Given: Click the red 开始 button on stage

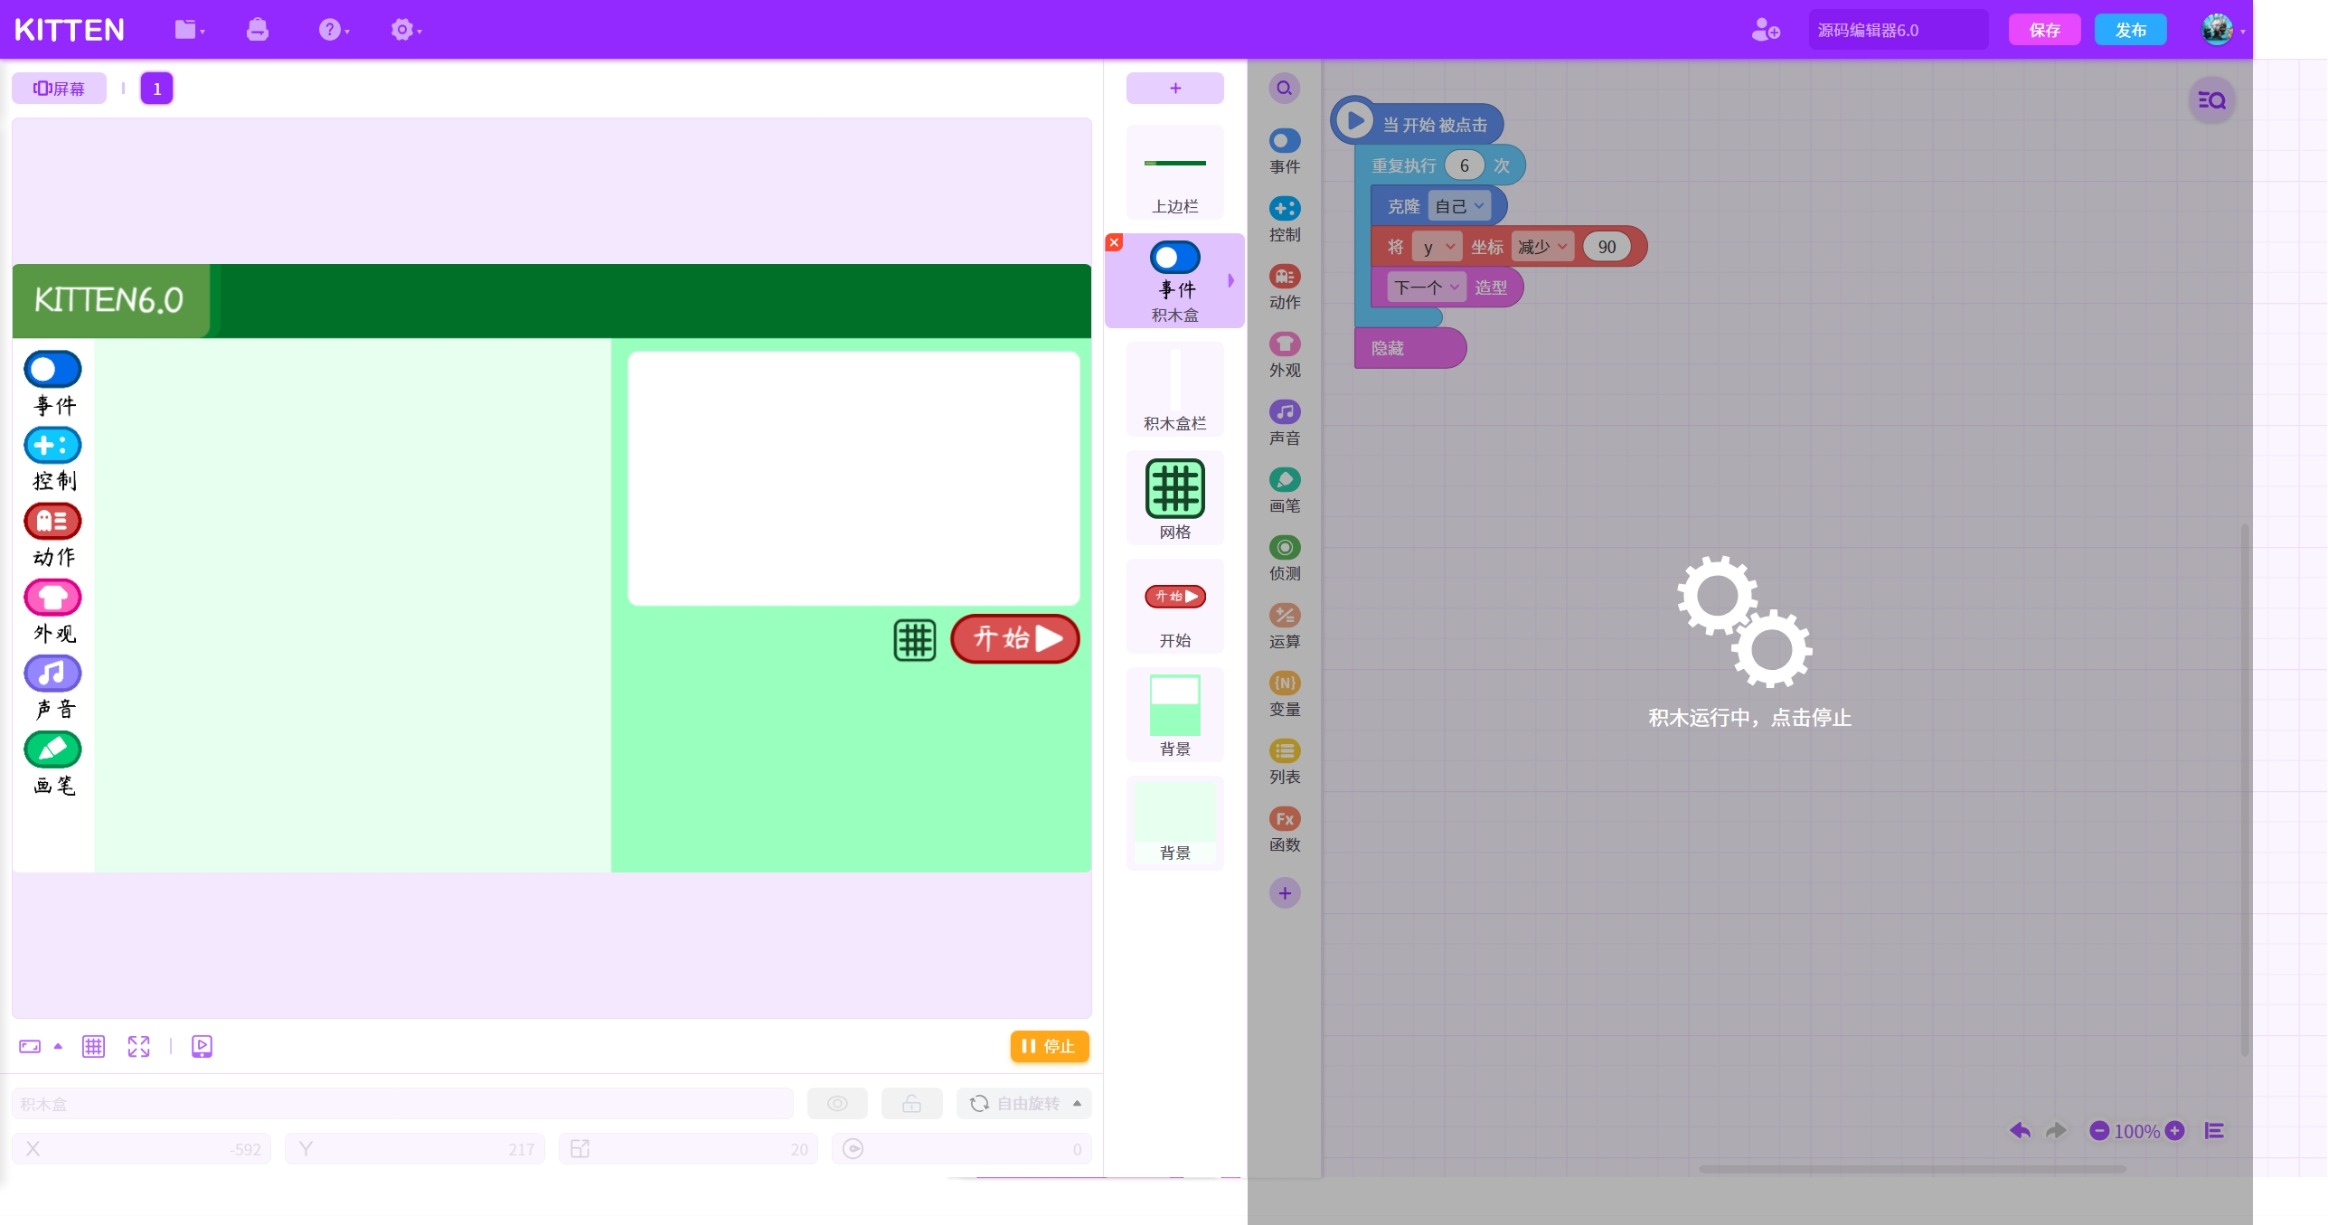Looking at the screenshot, I should point(1015,639).
